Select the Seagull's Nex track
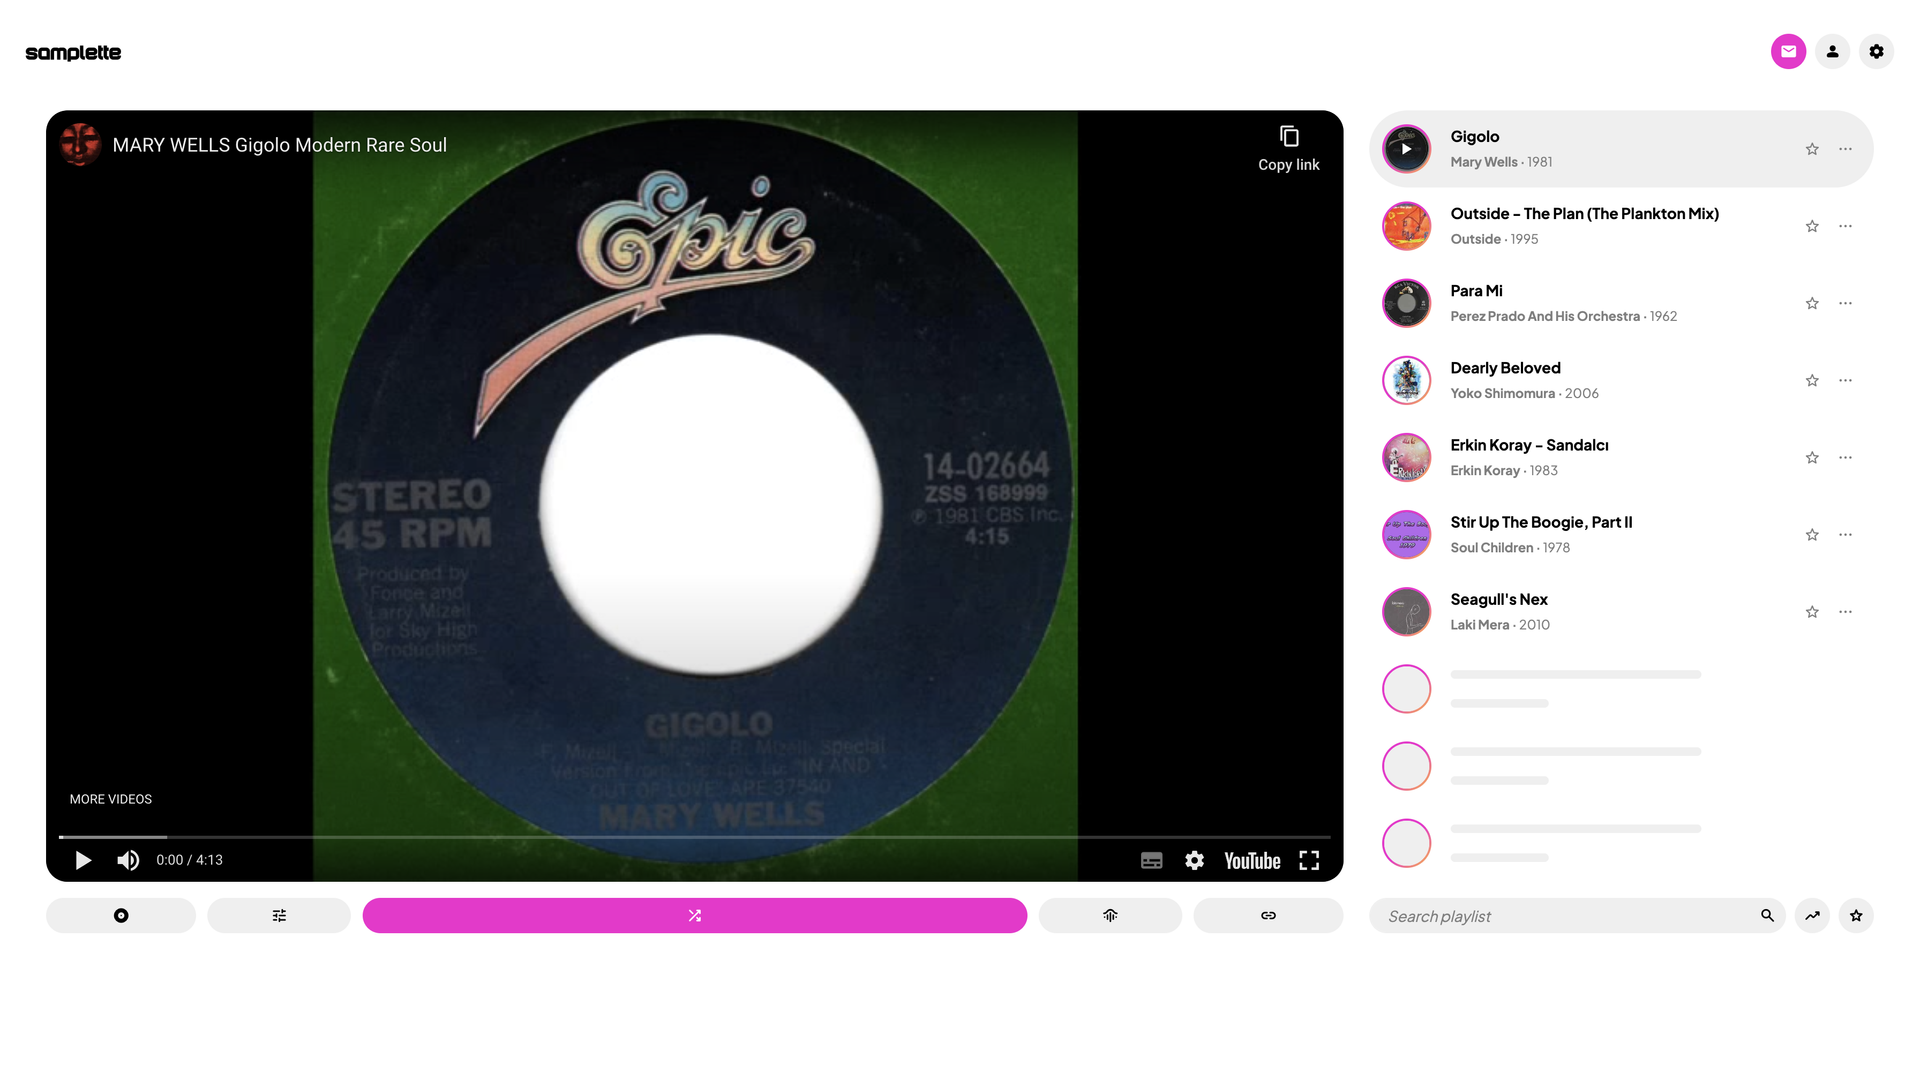The height and width of the screenshot is (1080, 1920). (1499, 599)
